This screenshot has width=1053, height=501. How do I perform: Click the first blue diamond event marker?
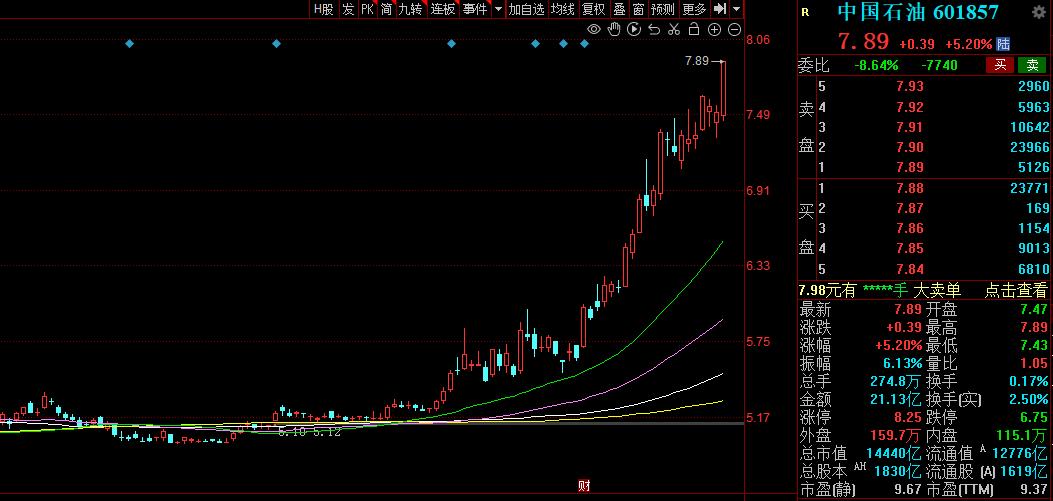(130, 44)
